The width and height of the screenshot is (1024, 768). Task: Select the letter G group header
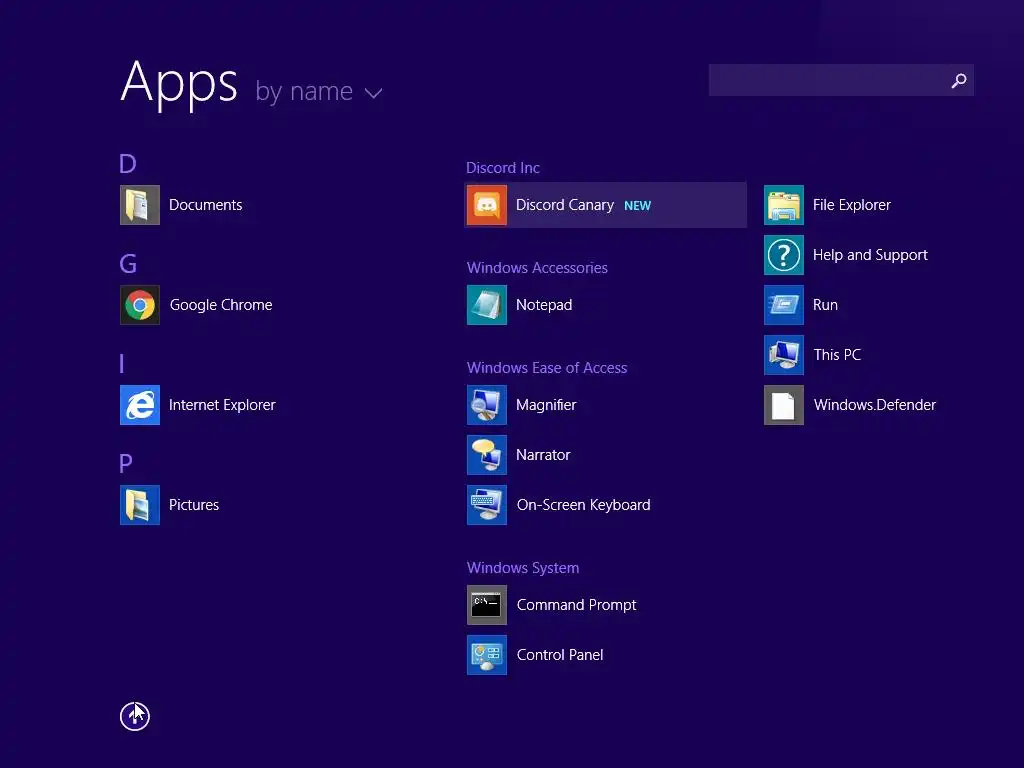point(128,264)
